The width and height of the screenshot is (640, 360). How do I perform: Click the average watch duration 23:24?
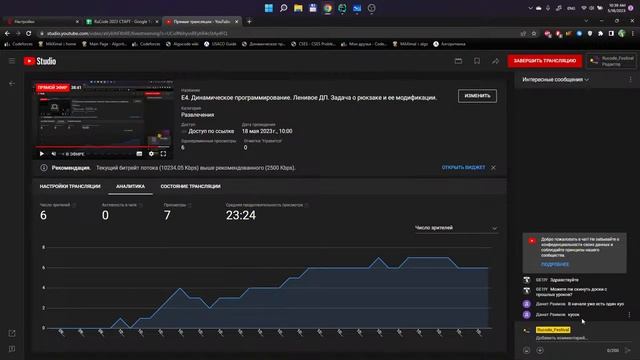pos(241,216)
